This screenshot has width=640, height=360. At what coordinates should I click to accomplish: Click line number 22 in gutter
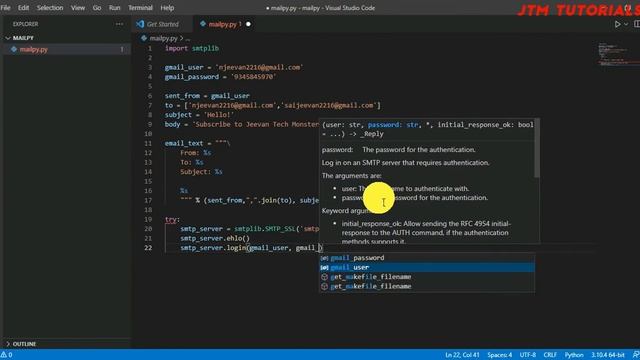click(148, 248)
